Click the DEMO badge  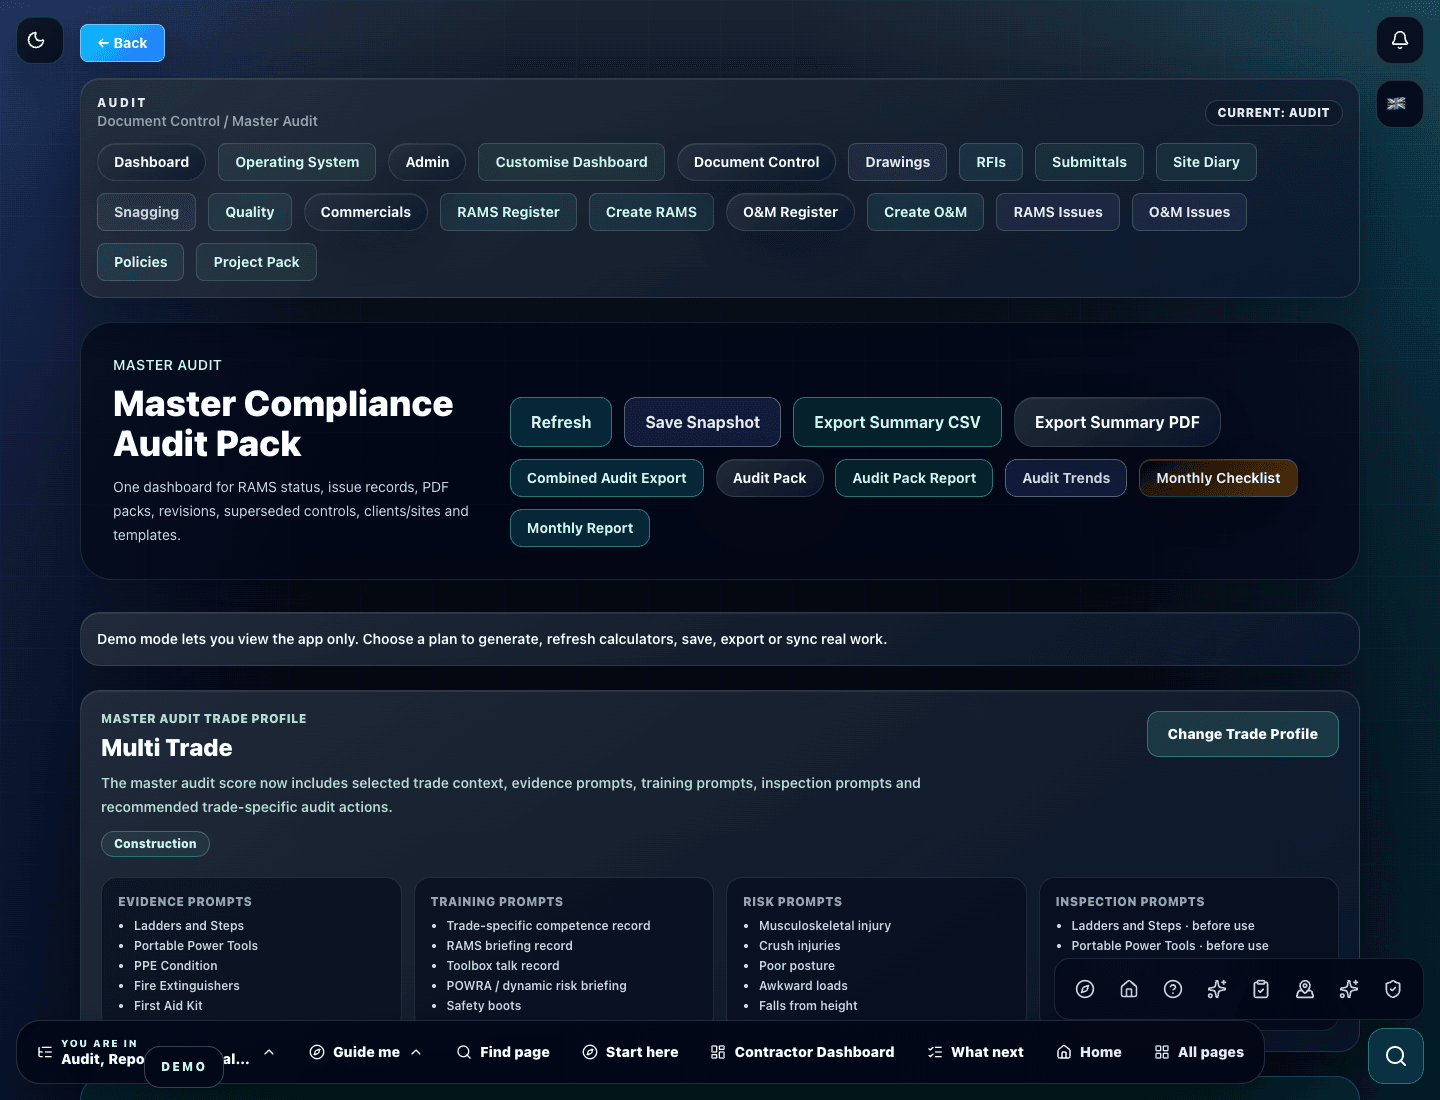tap(184, 1067)
